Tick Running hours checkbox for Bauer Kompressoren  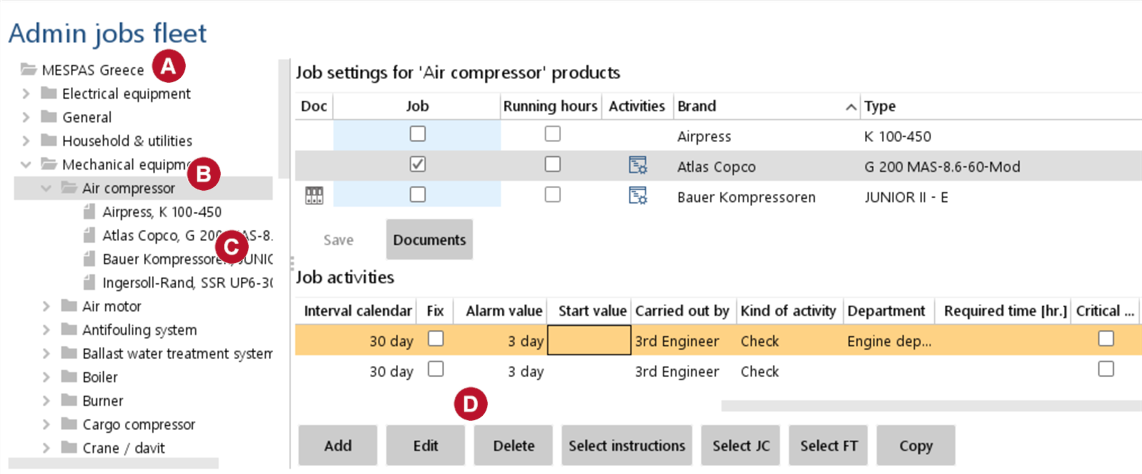[553, 194]
